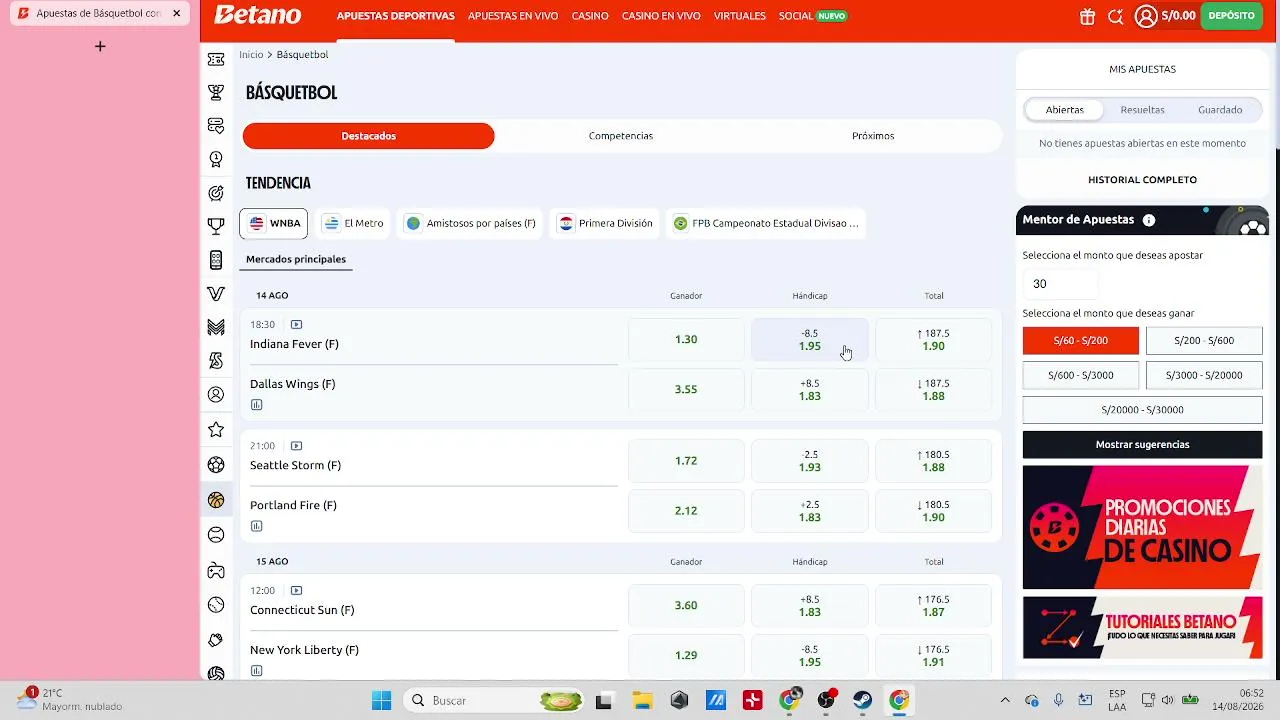Open the V-shaped logo icon in sidebar

tap(216, 294)
